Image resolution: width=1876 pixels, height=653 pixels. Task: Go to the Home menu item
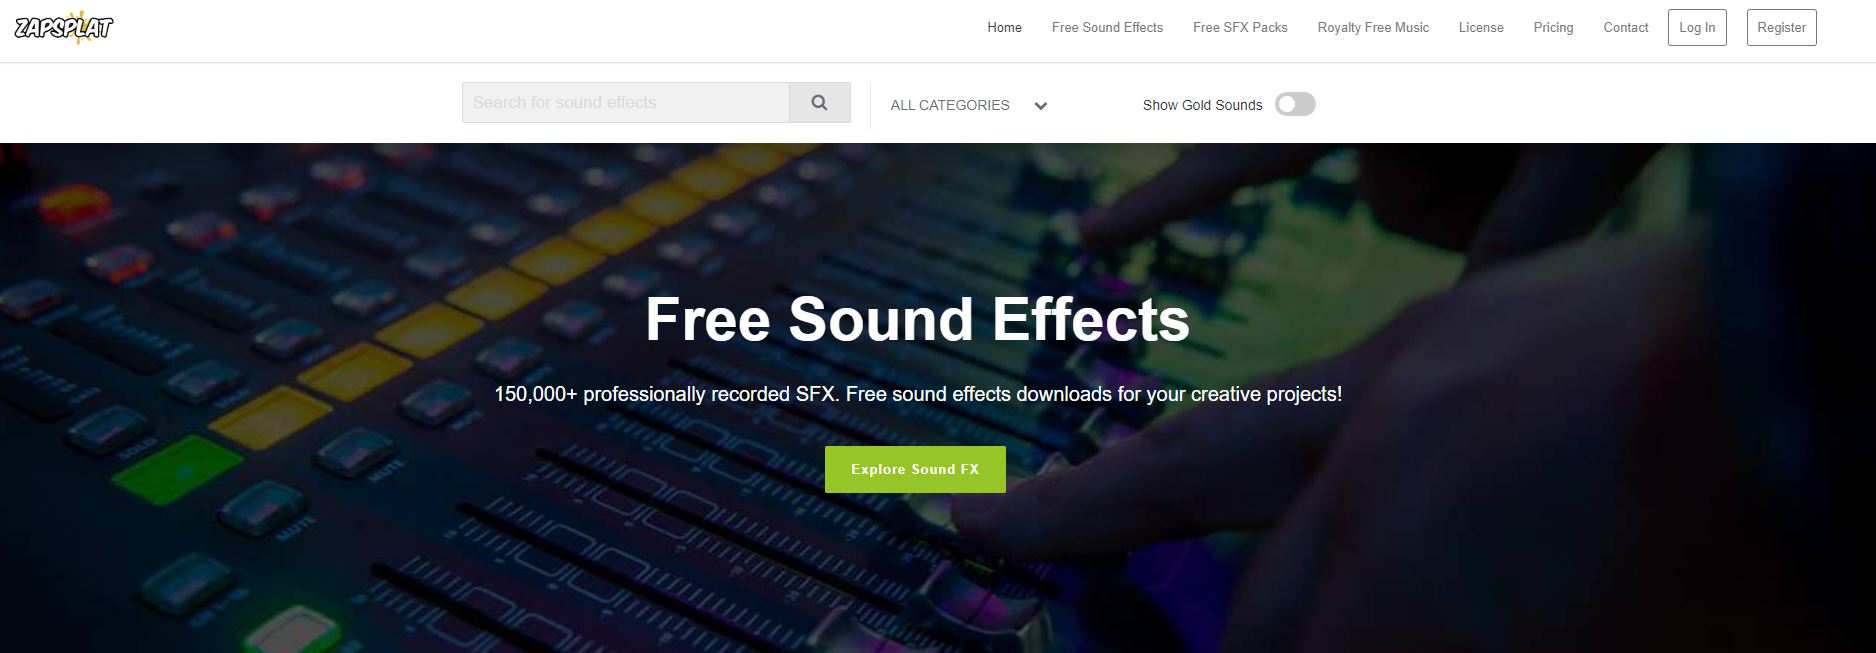(1004, 28)
